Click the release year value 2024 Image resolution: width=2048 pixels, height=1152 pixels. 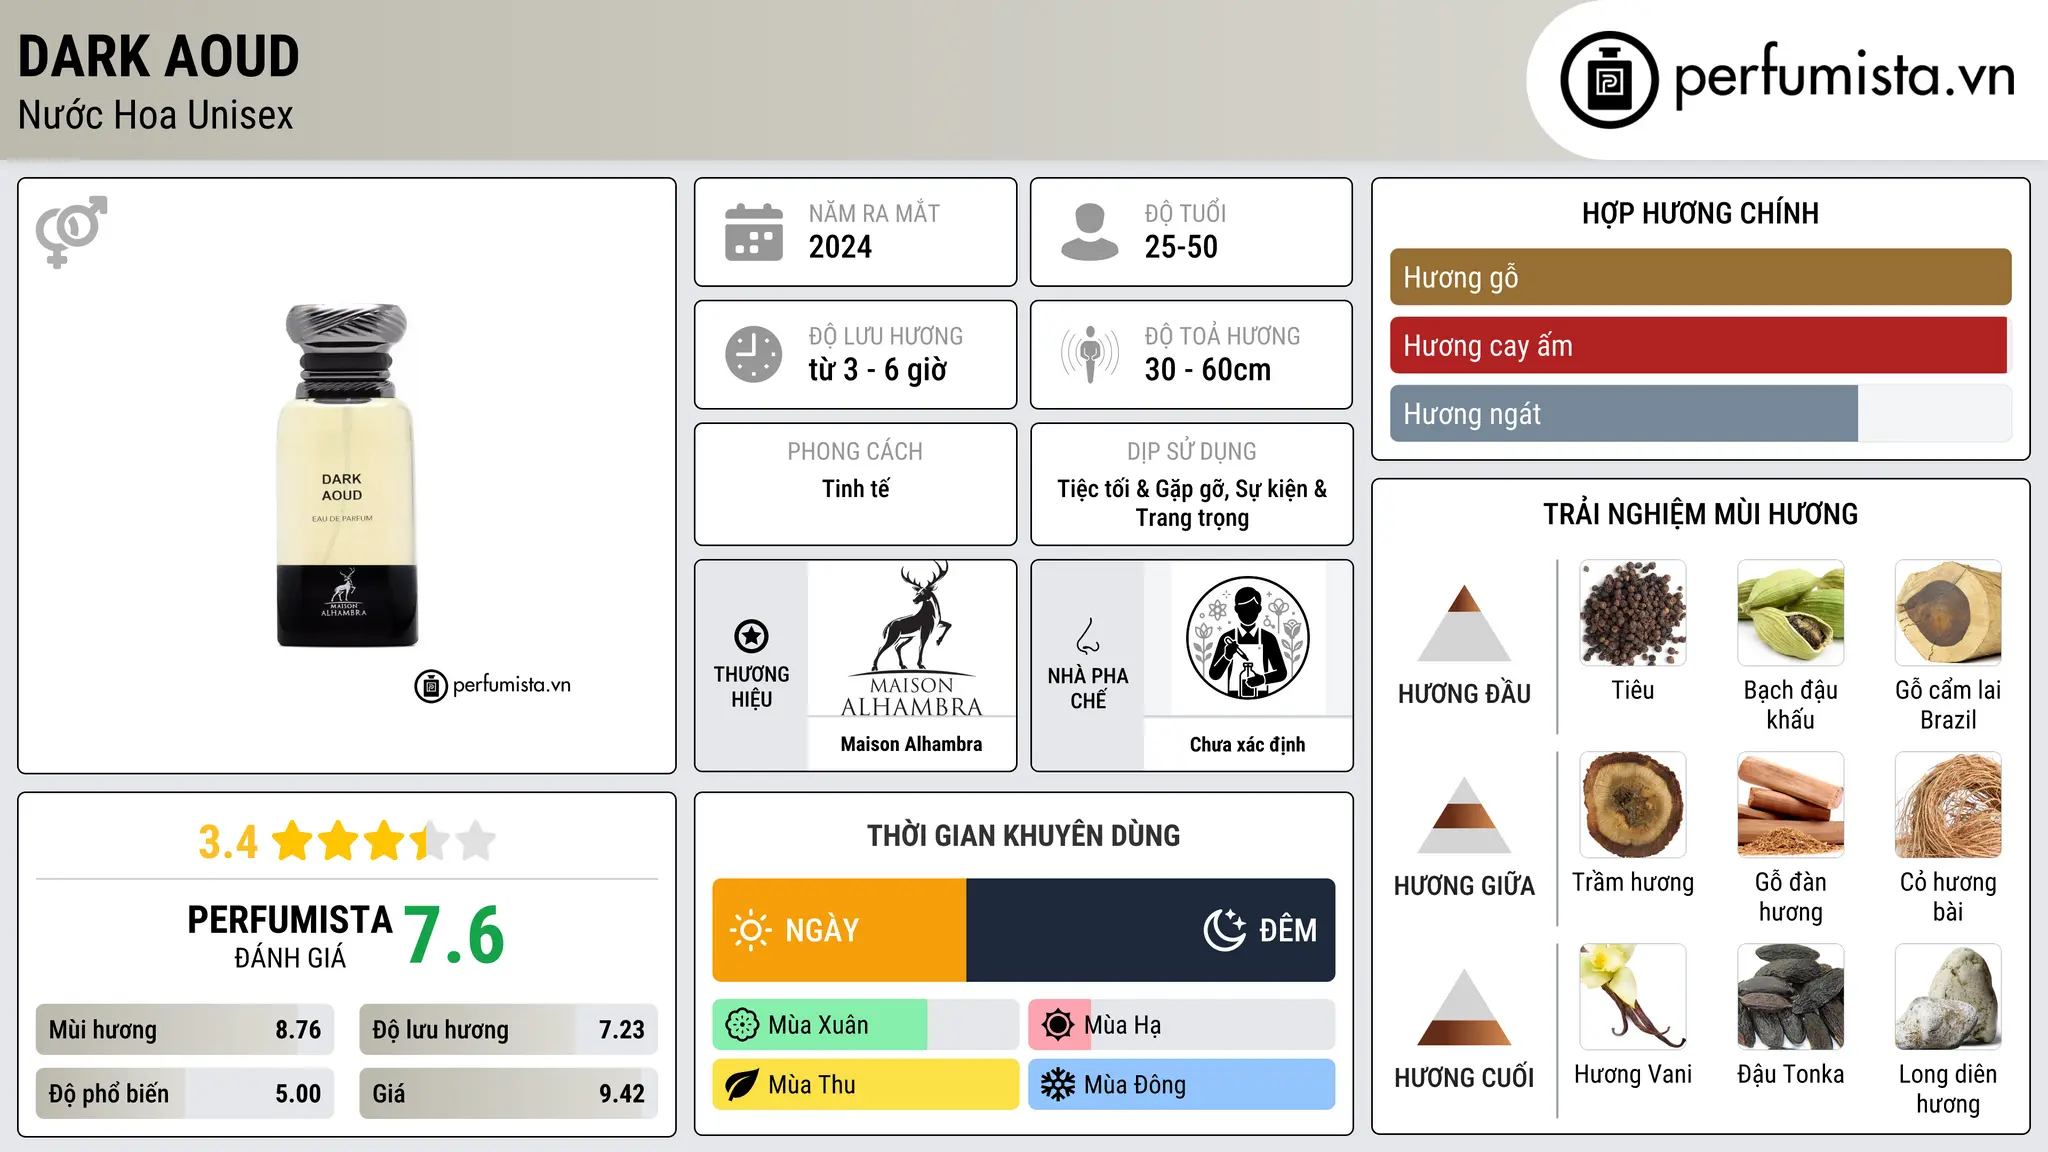(840, 247)
